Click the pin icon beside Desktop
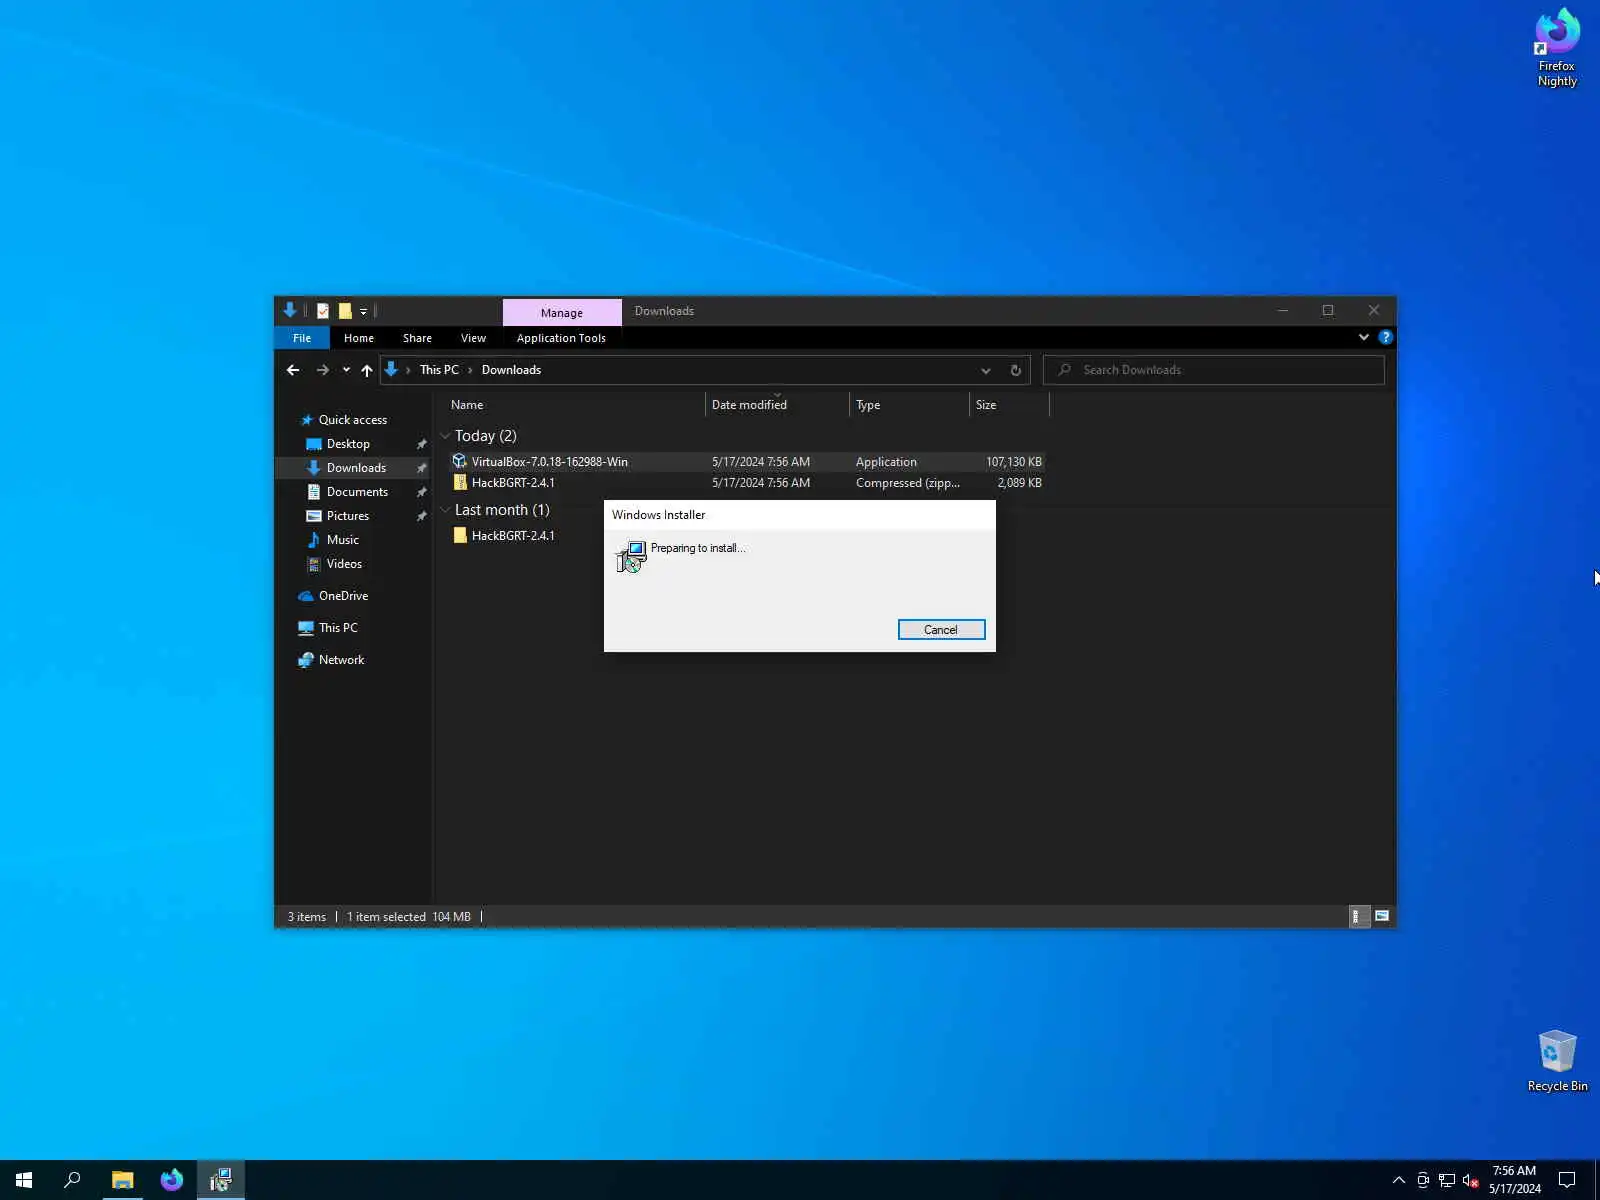 click(x=421, y=444)
